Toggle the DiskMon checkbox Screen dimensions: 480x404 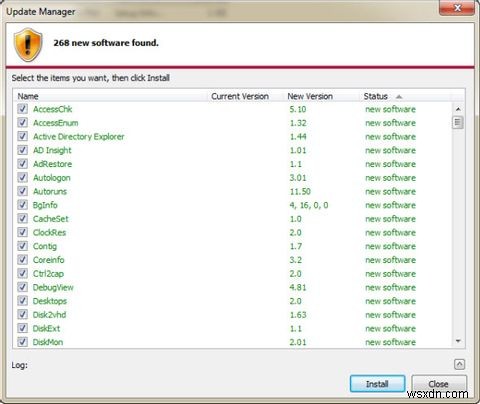[22, 342]
